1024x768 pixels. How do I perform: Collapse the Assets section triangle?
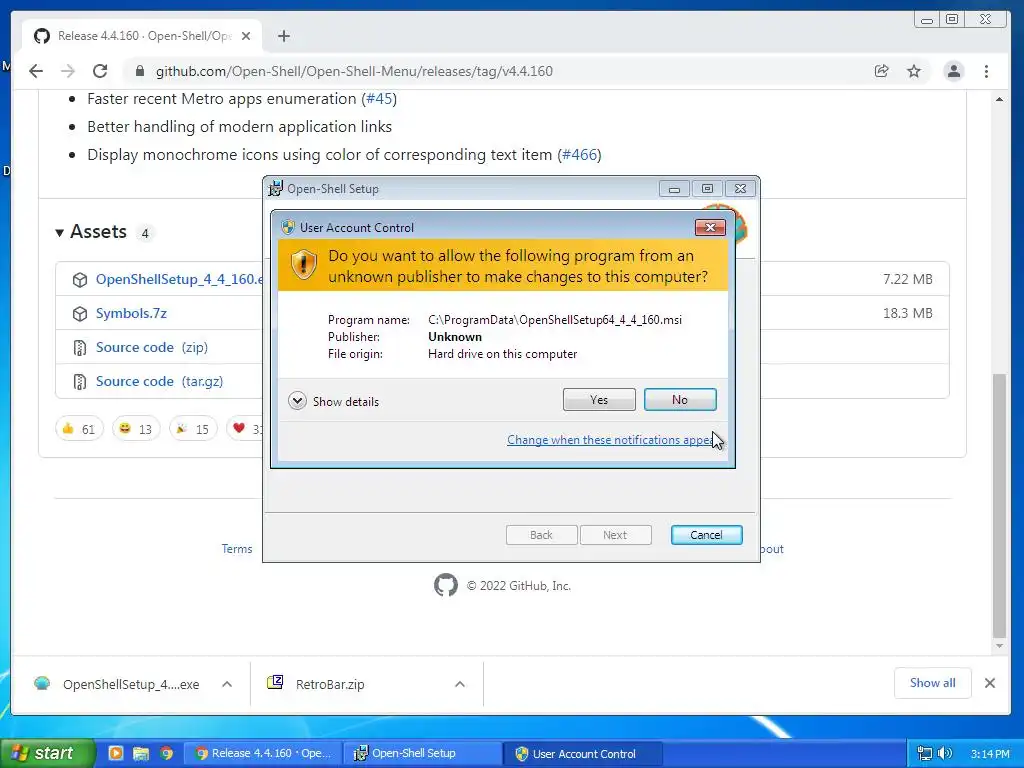(59, 232)
